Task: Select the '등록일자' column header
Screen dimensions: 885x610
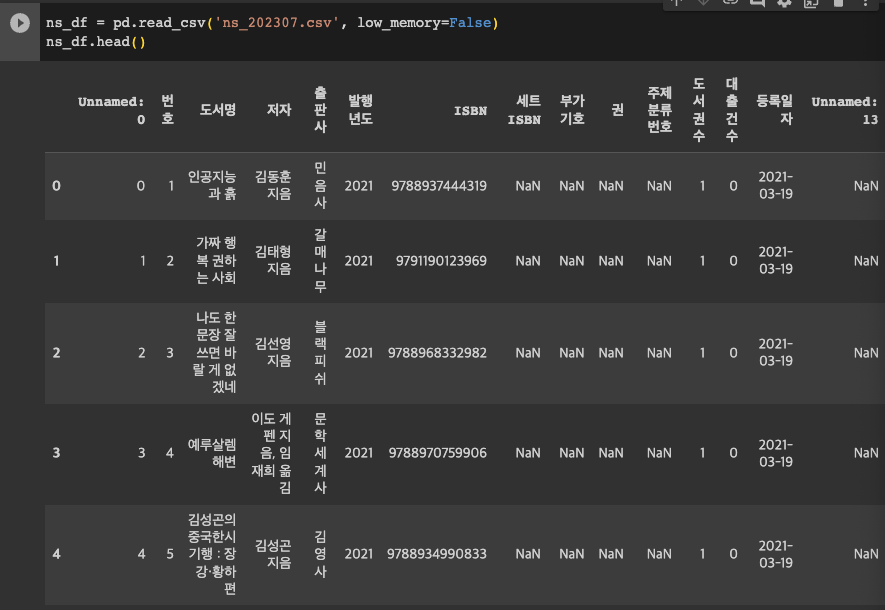Action: point(774,110)
